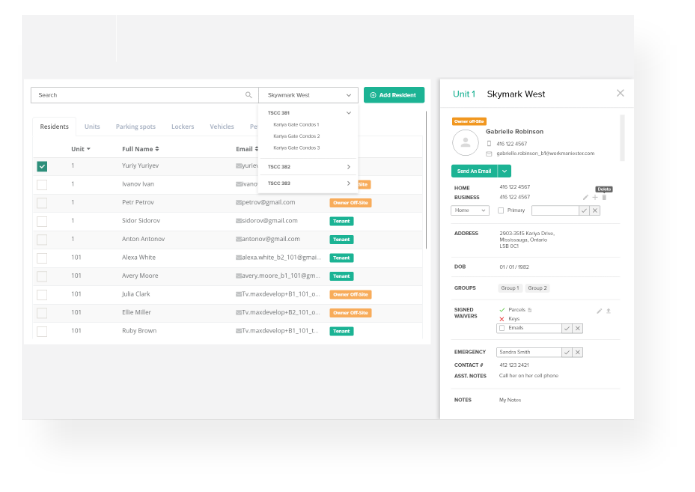Switch to the Parking spots tab

click(135, 127)
